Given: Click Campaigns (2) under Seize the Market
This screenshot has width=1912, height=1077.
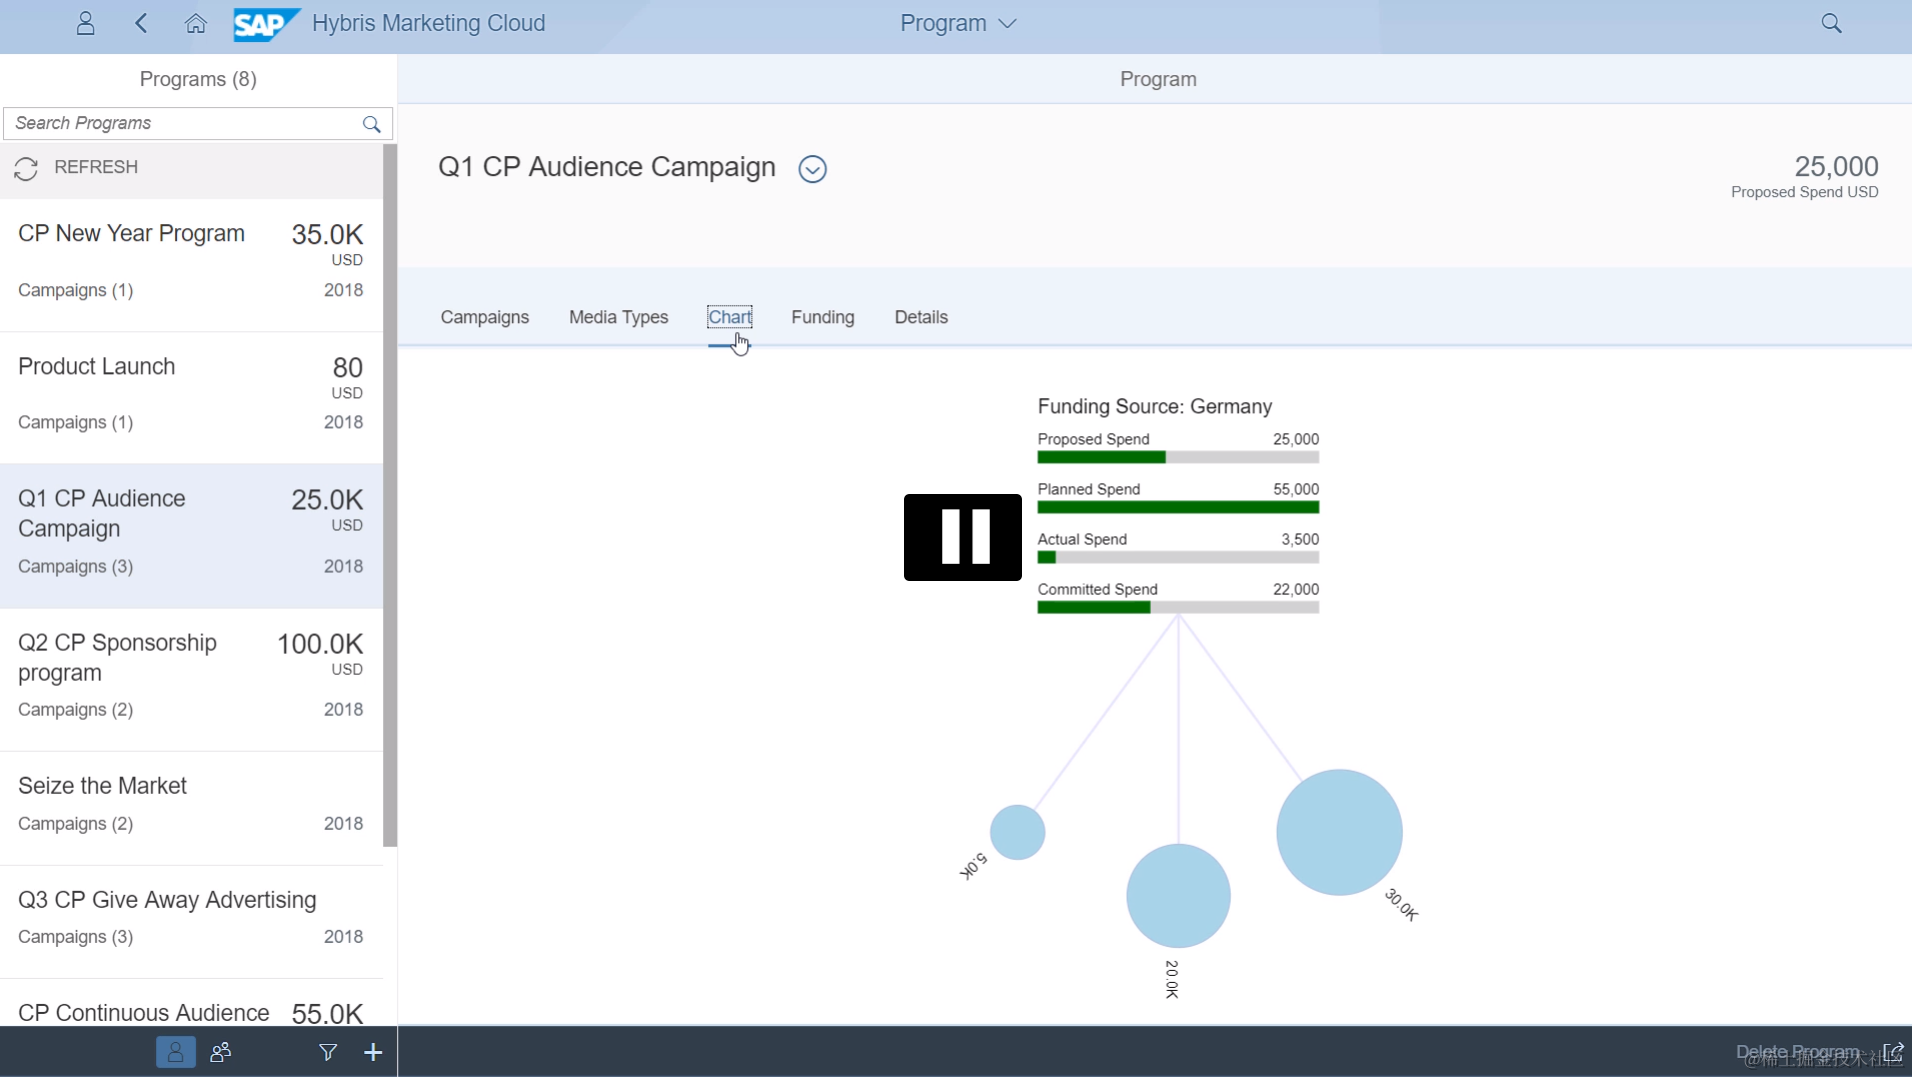Looking at the screenshot, I should coord(75,824).
